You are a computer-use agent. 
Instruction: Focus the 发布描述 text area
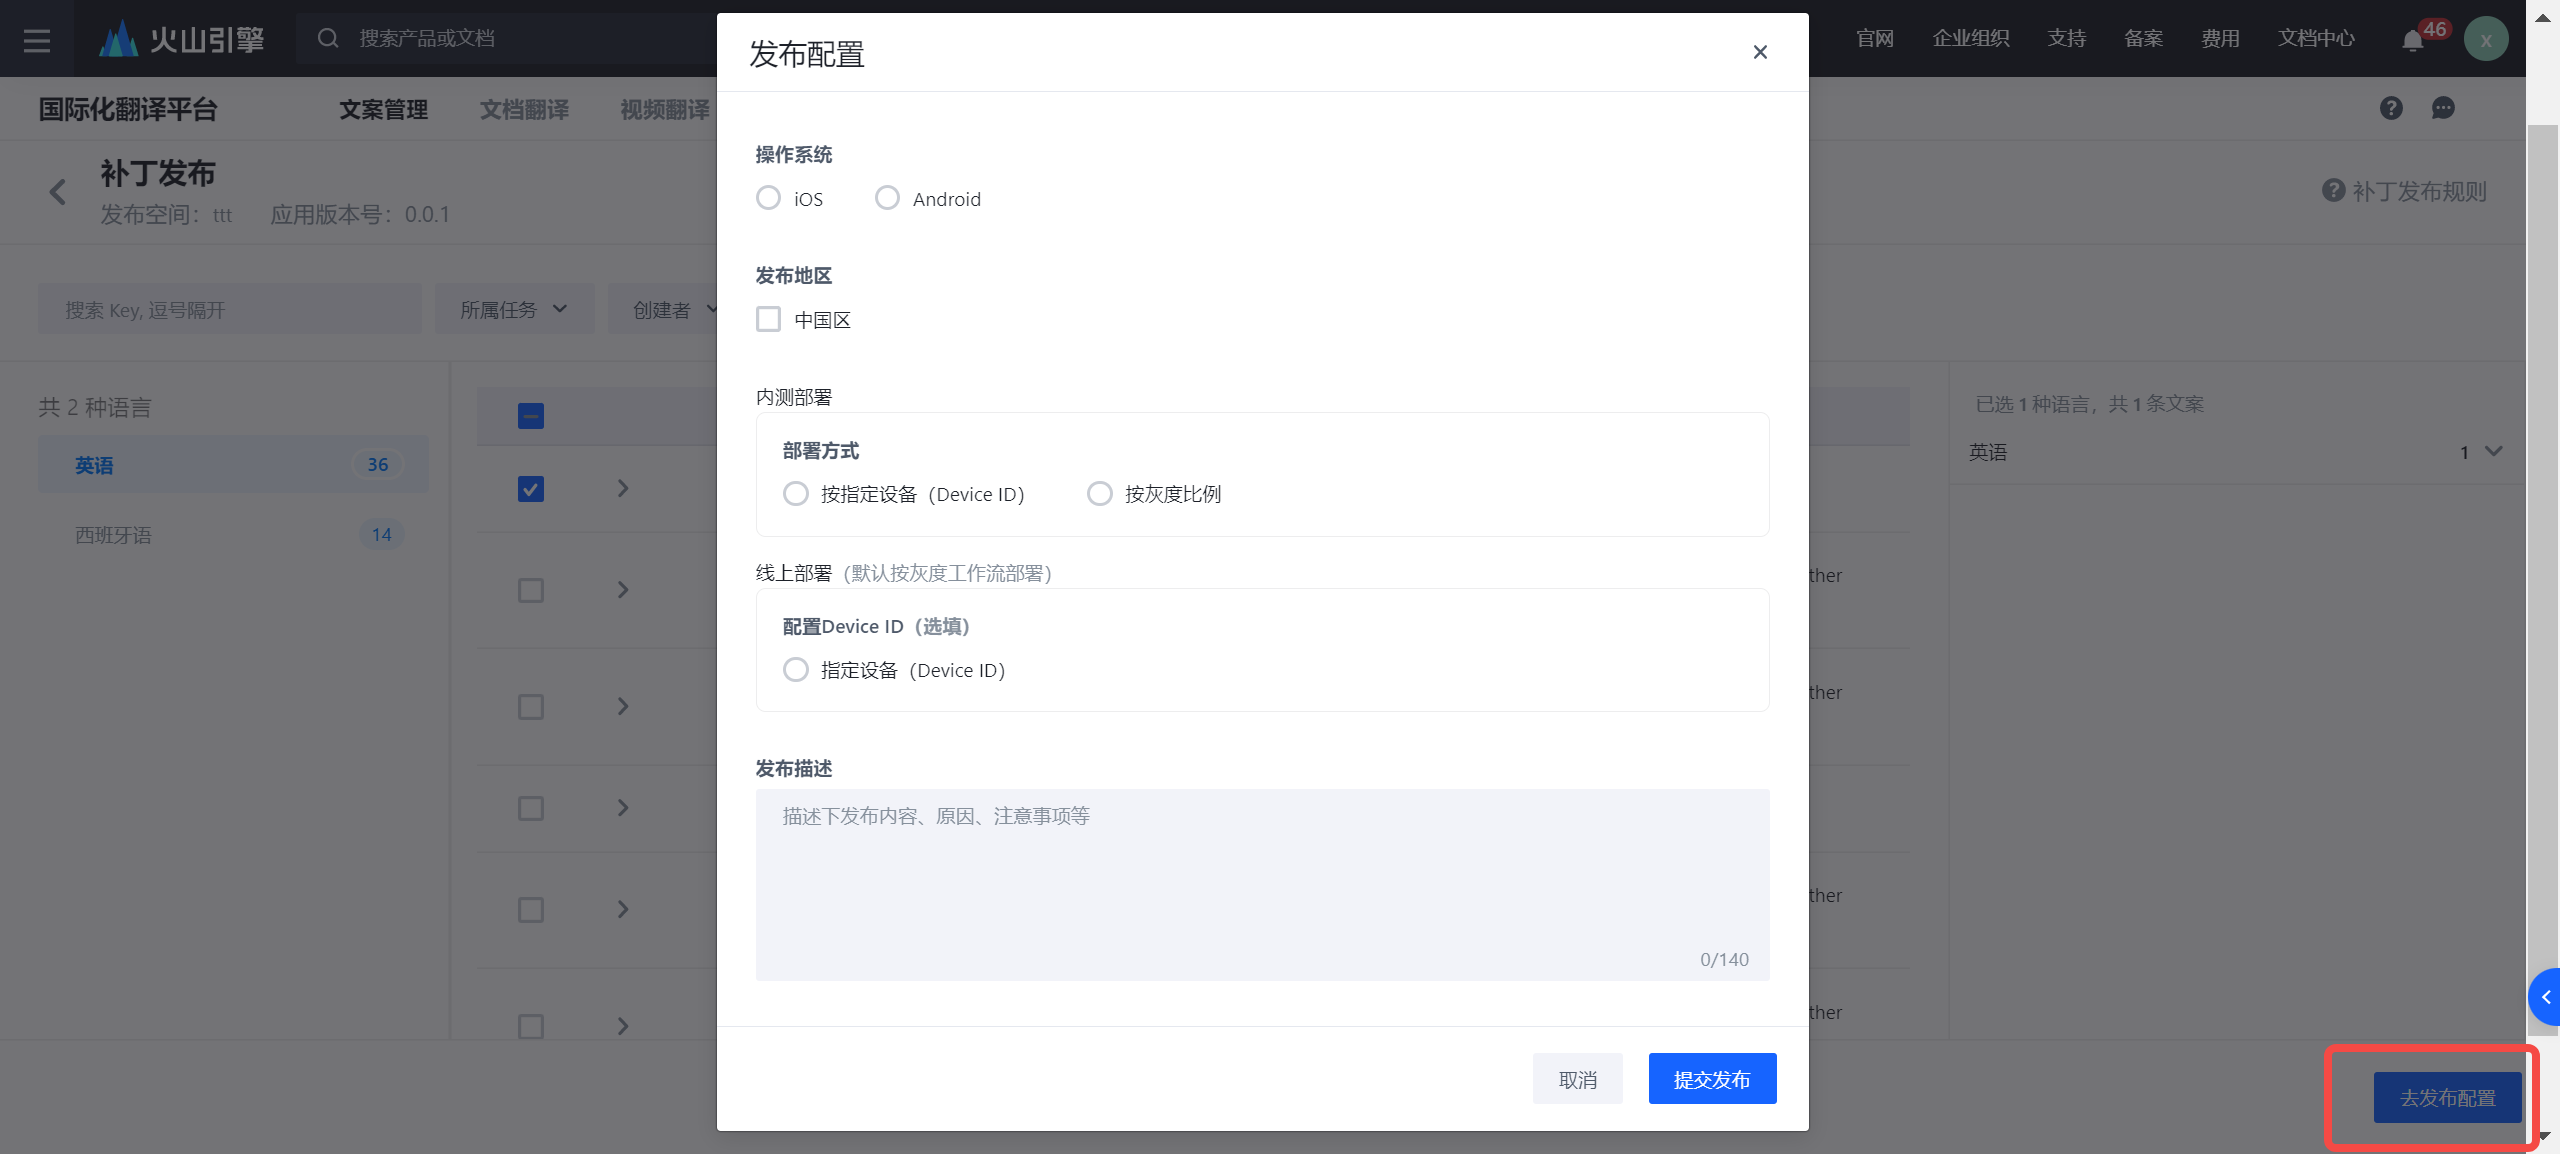[1262, 880]
